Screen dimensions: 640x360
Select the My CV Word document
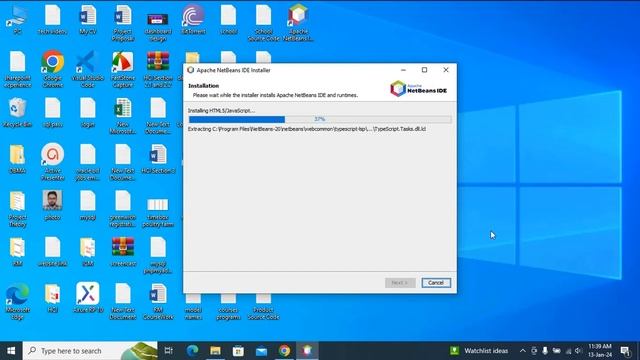click(88, 20)
